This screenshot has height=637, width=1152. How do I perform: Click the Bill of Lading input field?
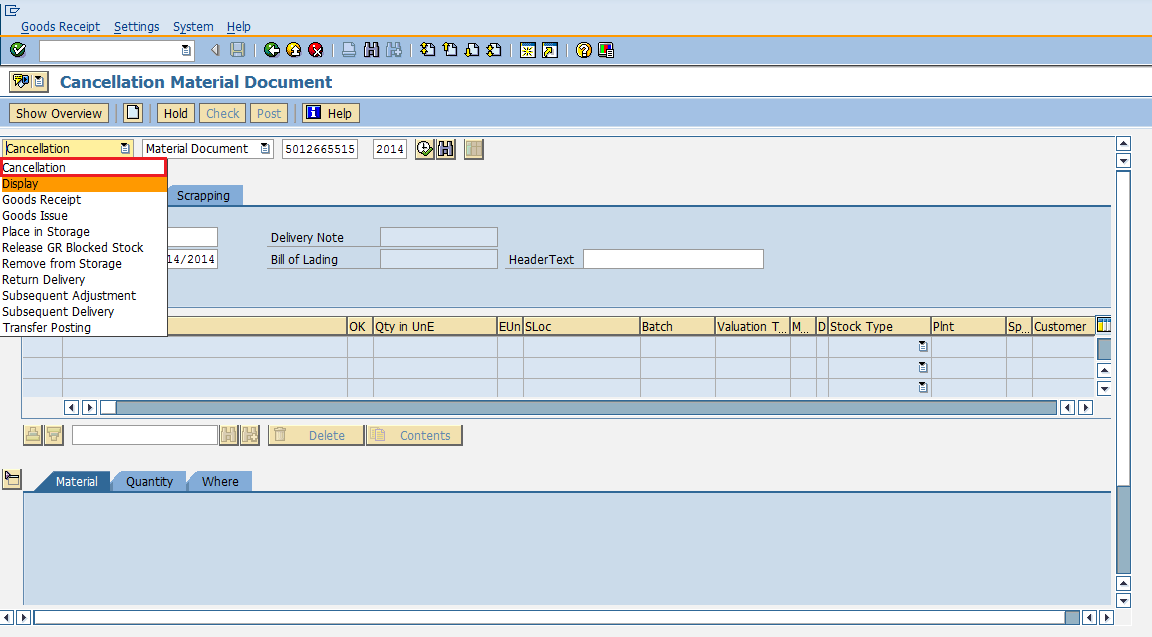pyautogui.click(x=439, y=259)
